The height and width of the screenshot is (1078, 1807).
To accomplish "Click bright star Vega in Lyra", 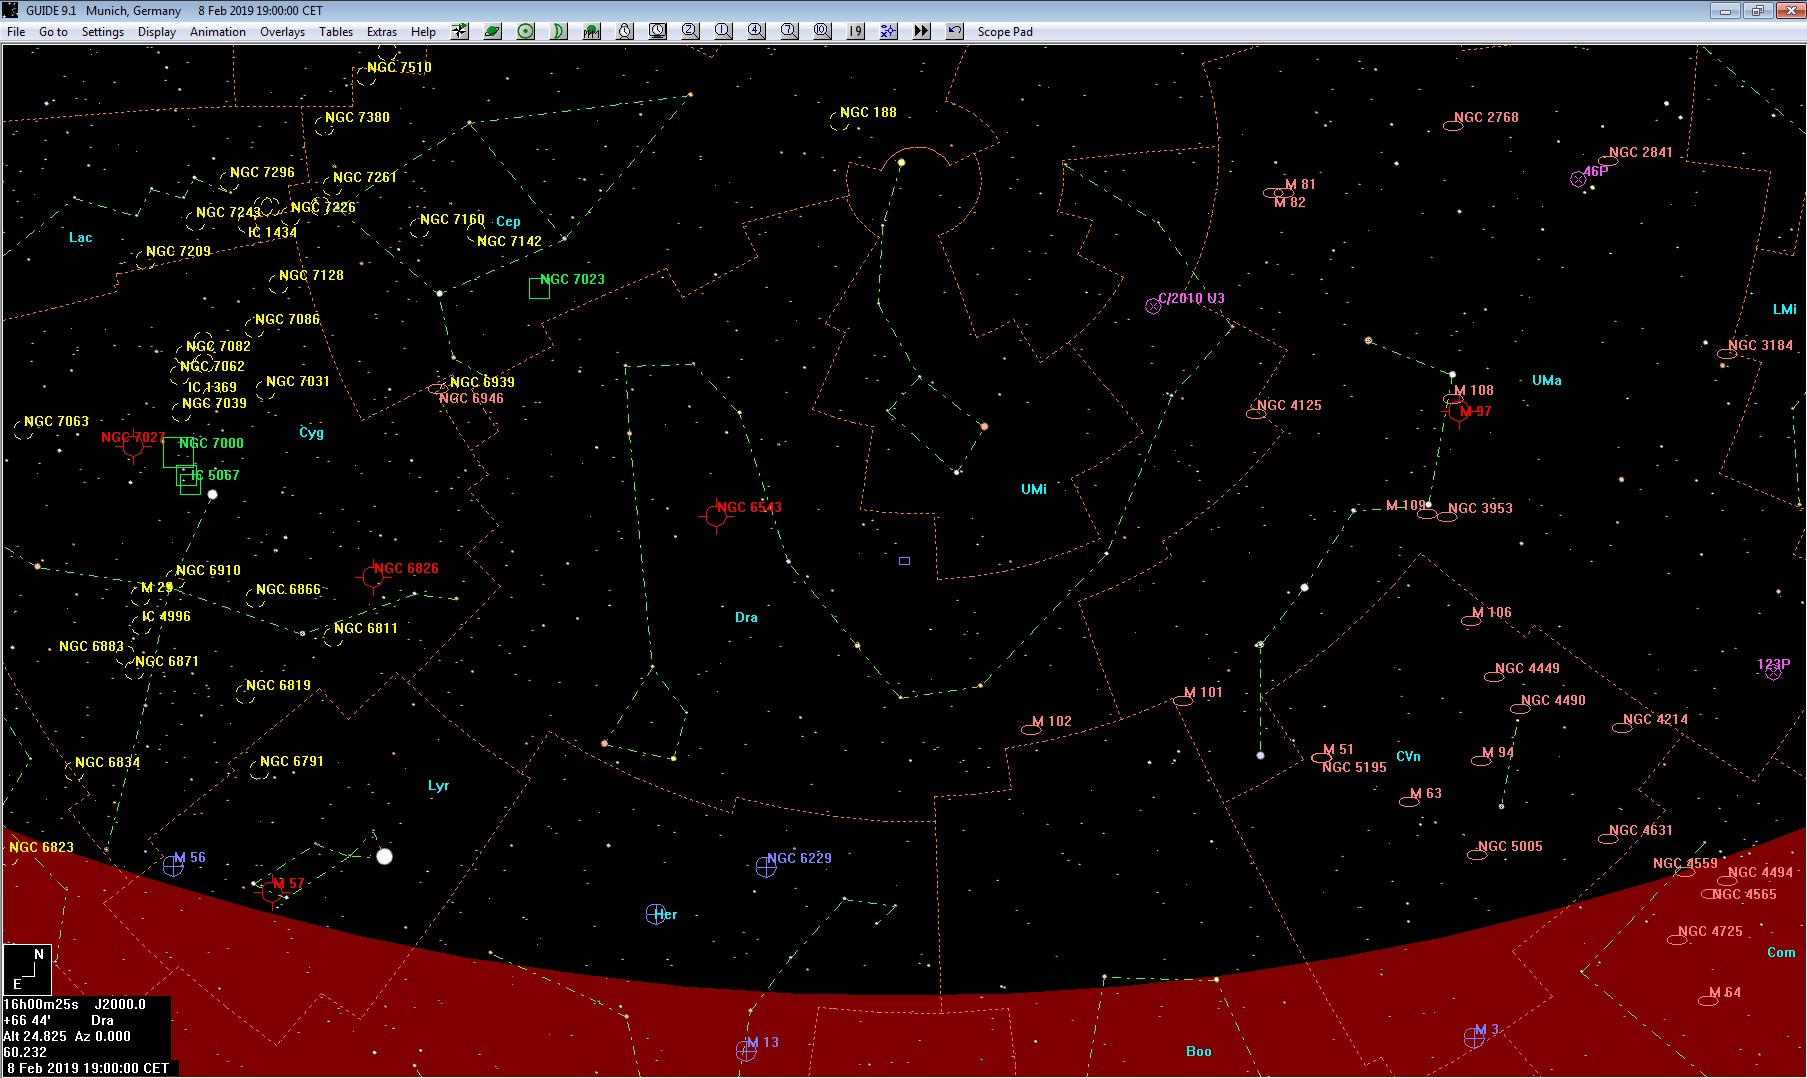I will (384, 856).
